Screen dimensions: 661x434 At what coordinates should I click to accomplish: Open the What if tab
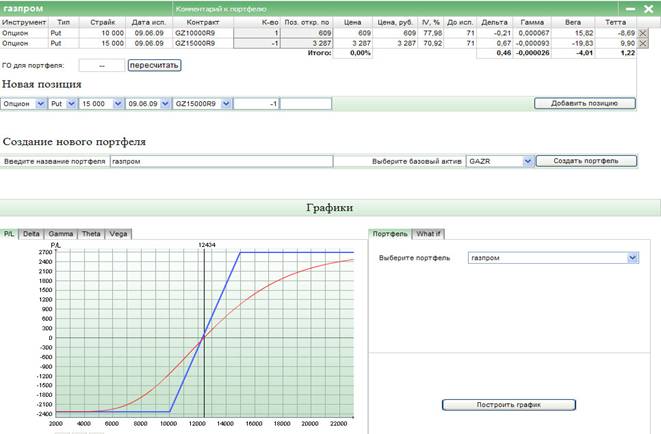coord(431,233)
